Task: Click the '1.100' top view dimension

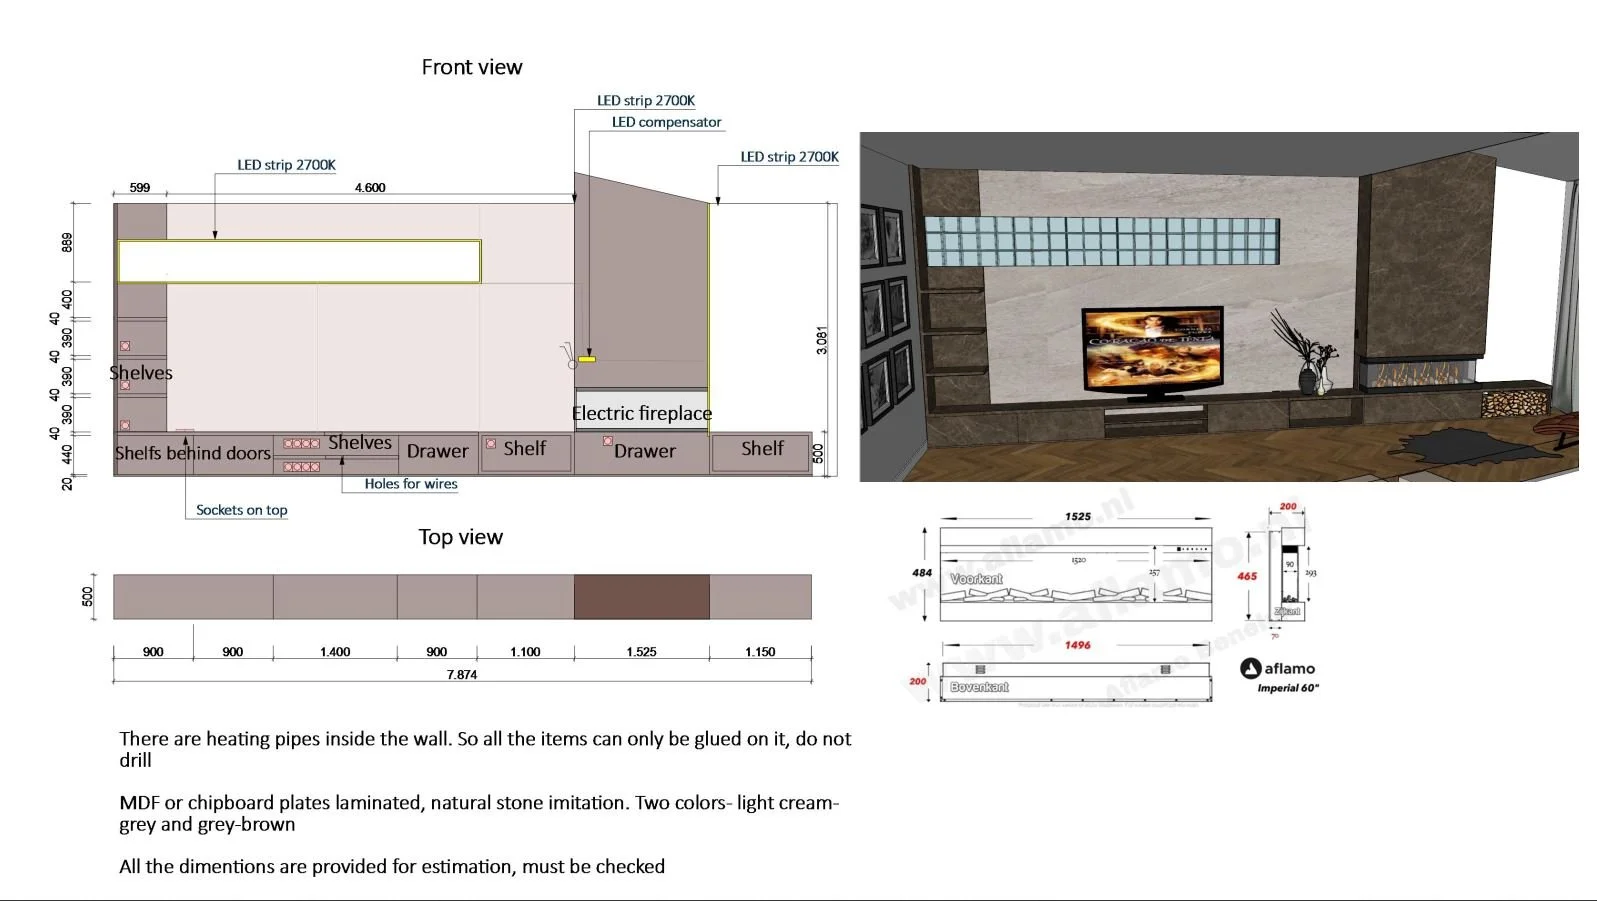Action: (525, 652)
